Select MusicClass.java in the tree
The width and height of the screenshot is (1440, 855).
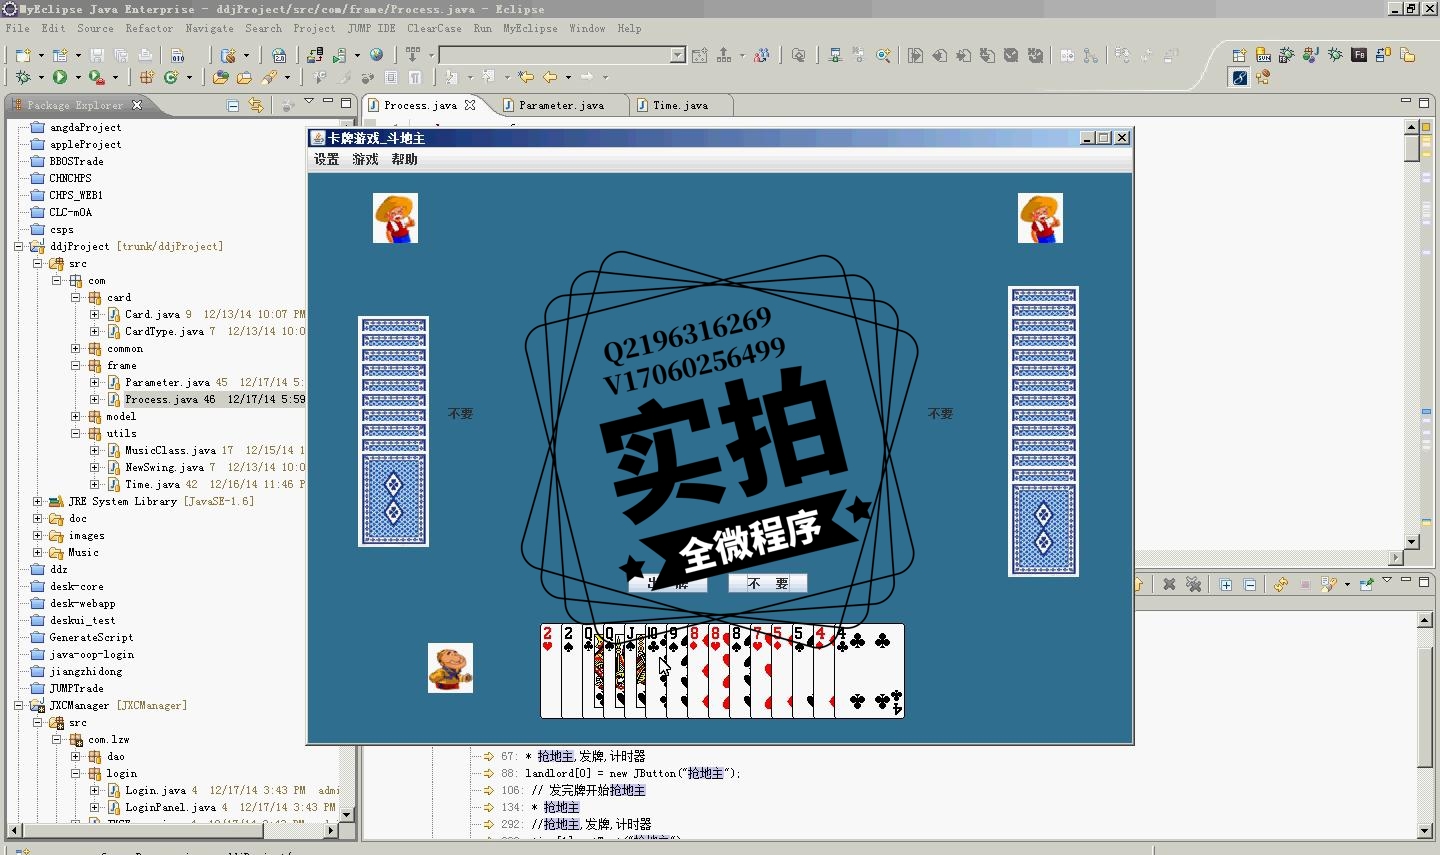[170, 450]
